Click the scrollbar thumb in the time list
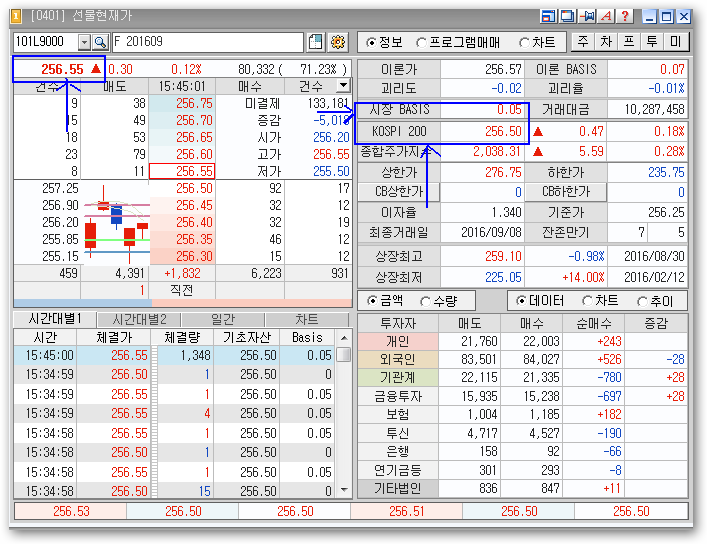Screen dimensions: 707x544 click(344, 354)
